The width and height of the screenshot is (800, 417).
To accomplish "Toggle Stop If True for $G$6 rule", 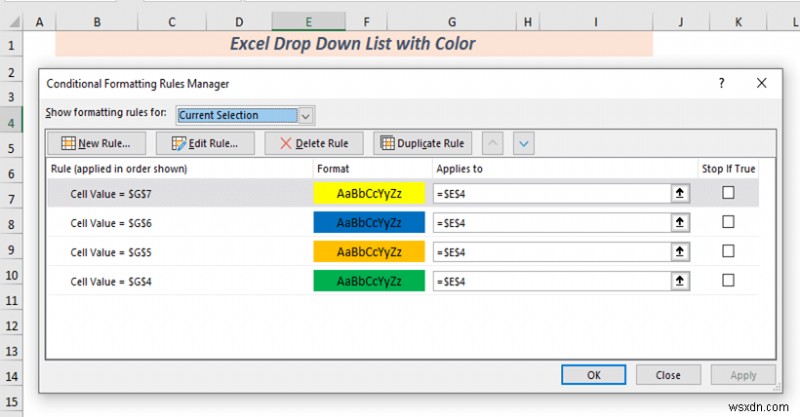I will click(728, 222).
